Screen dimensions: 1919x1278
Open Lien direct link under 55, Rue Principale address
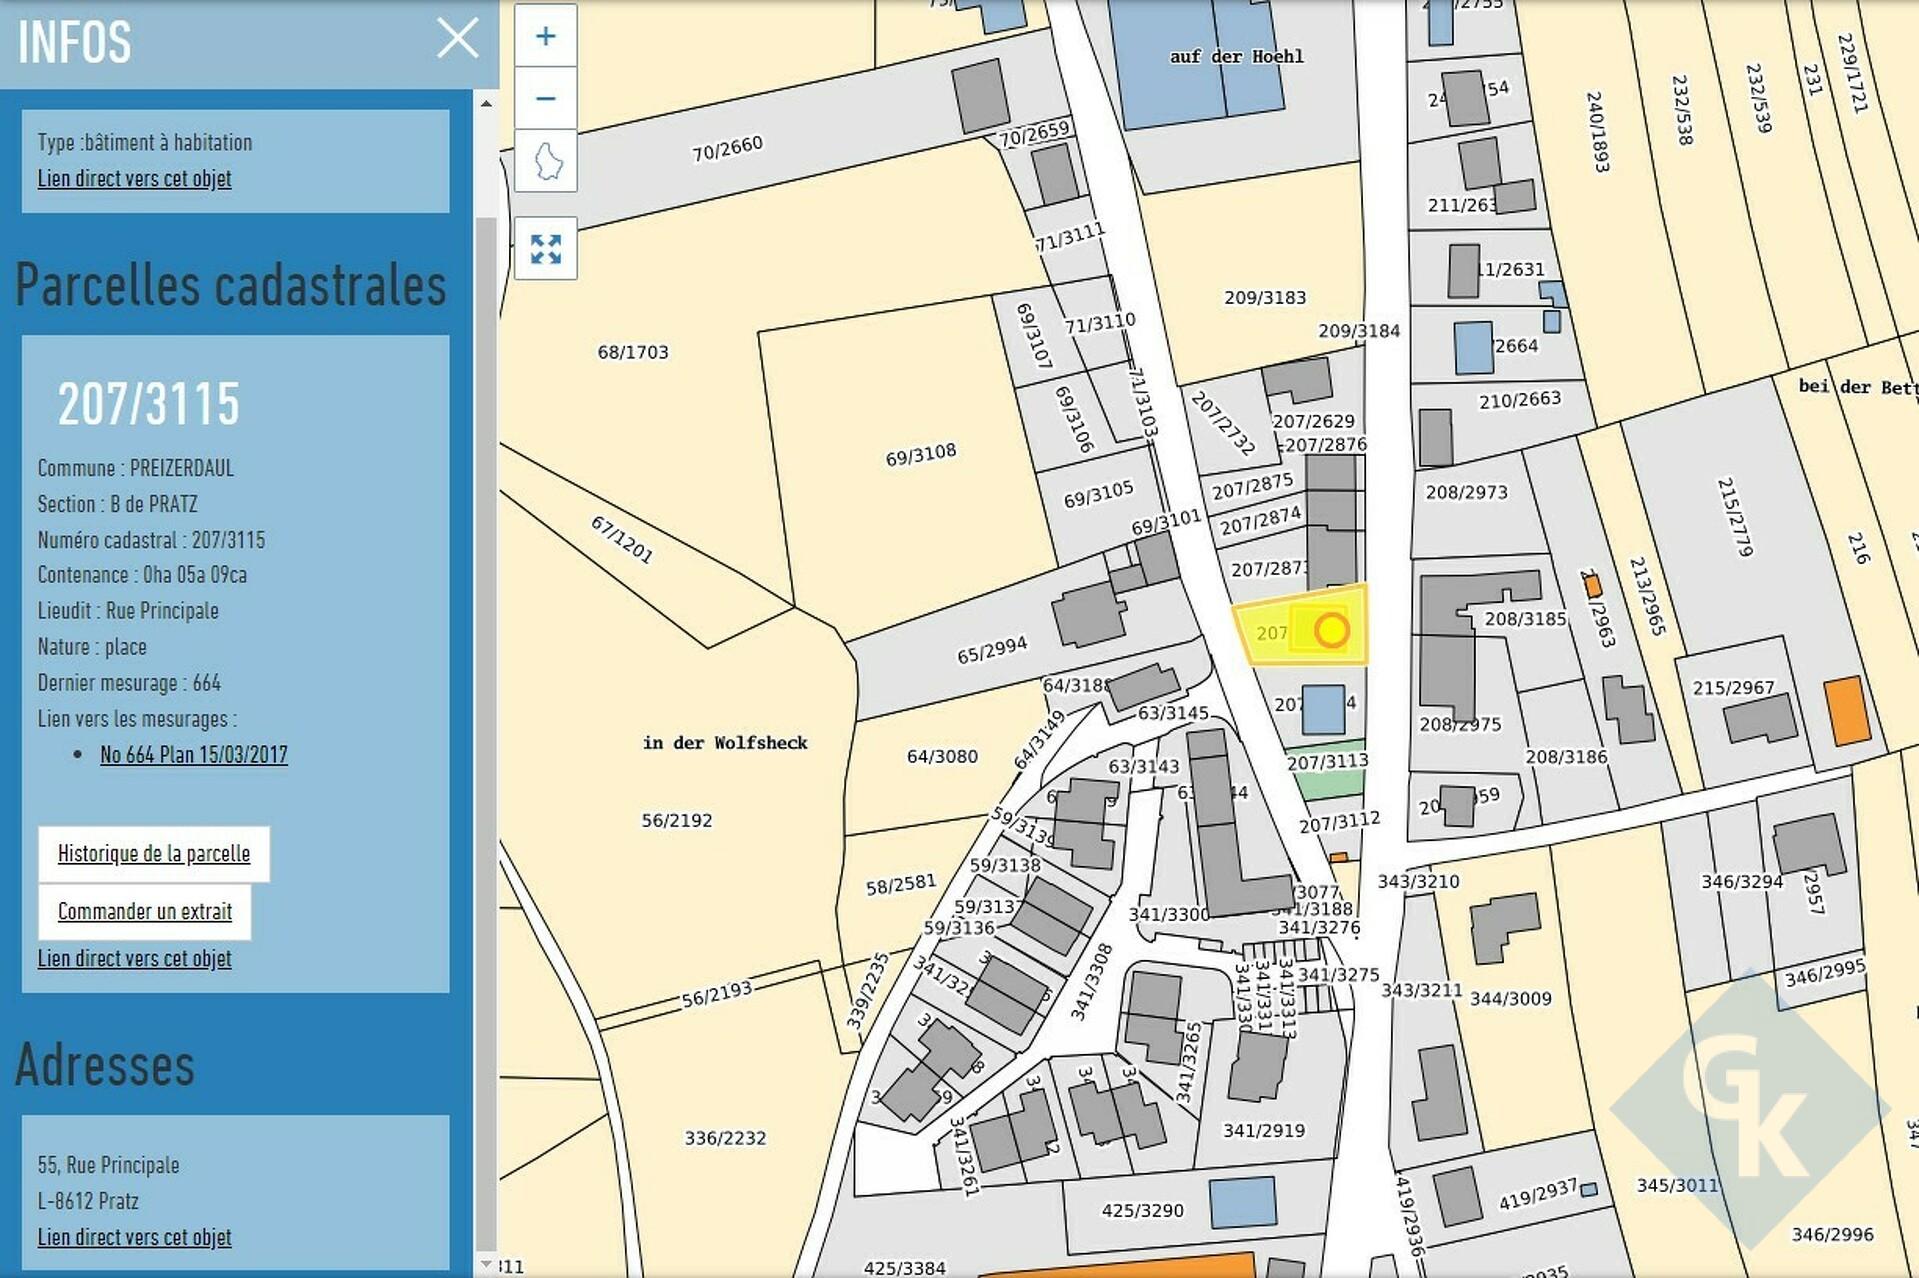[134, 1238]
